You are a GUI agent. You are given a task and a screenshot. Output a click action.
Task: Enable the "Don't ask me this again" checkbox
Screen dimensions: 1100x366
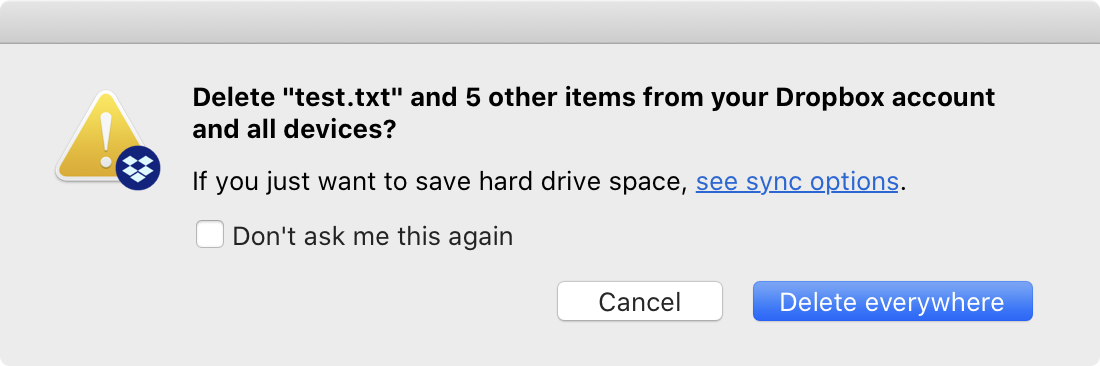click(x=210, y=235)
